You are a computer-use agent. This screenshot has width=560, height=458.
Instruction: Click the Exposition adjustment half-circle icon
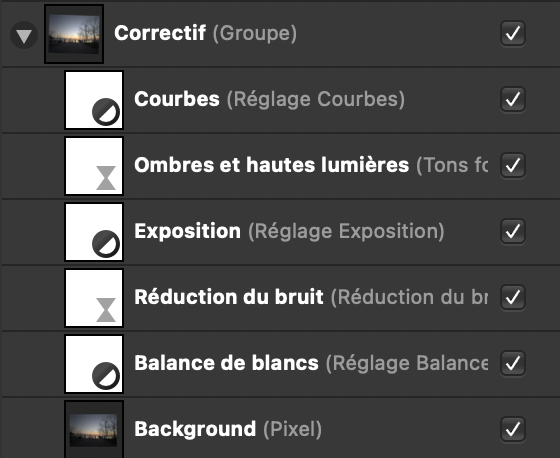point(106,244)
